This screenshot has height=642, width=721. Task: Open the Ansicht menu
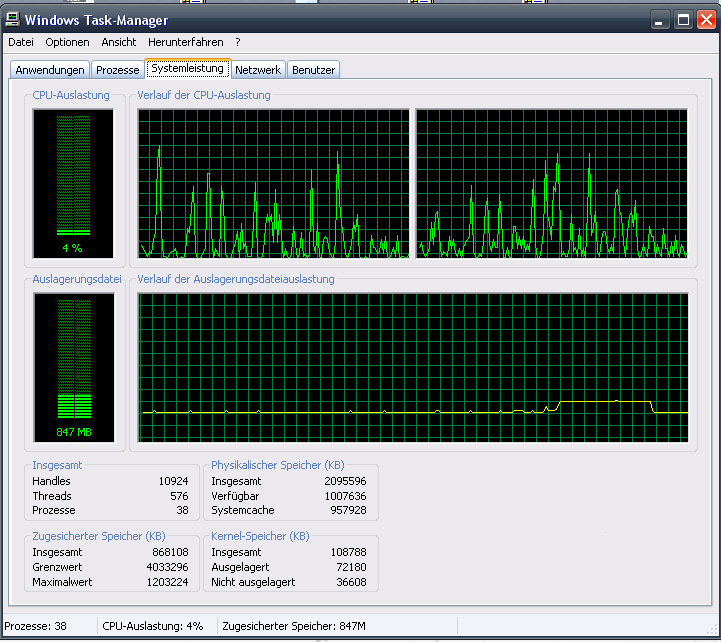coord(119,42)
